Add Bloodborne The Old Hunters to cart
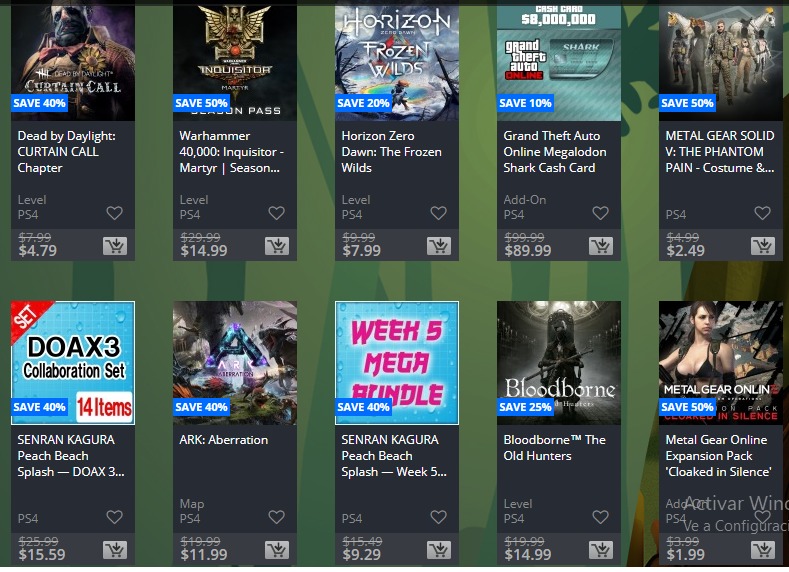This screenshot has height=572, width=789. coord(601,550)
